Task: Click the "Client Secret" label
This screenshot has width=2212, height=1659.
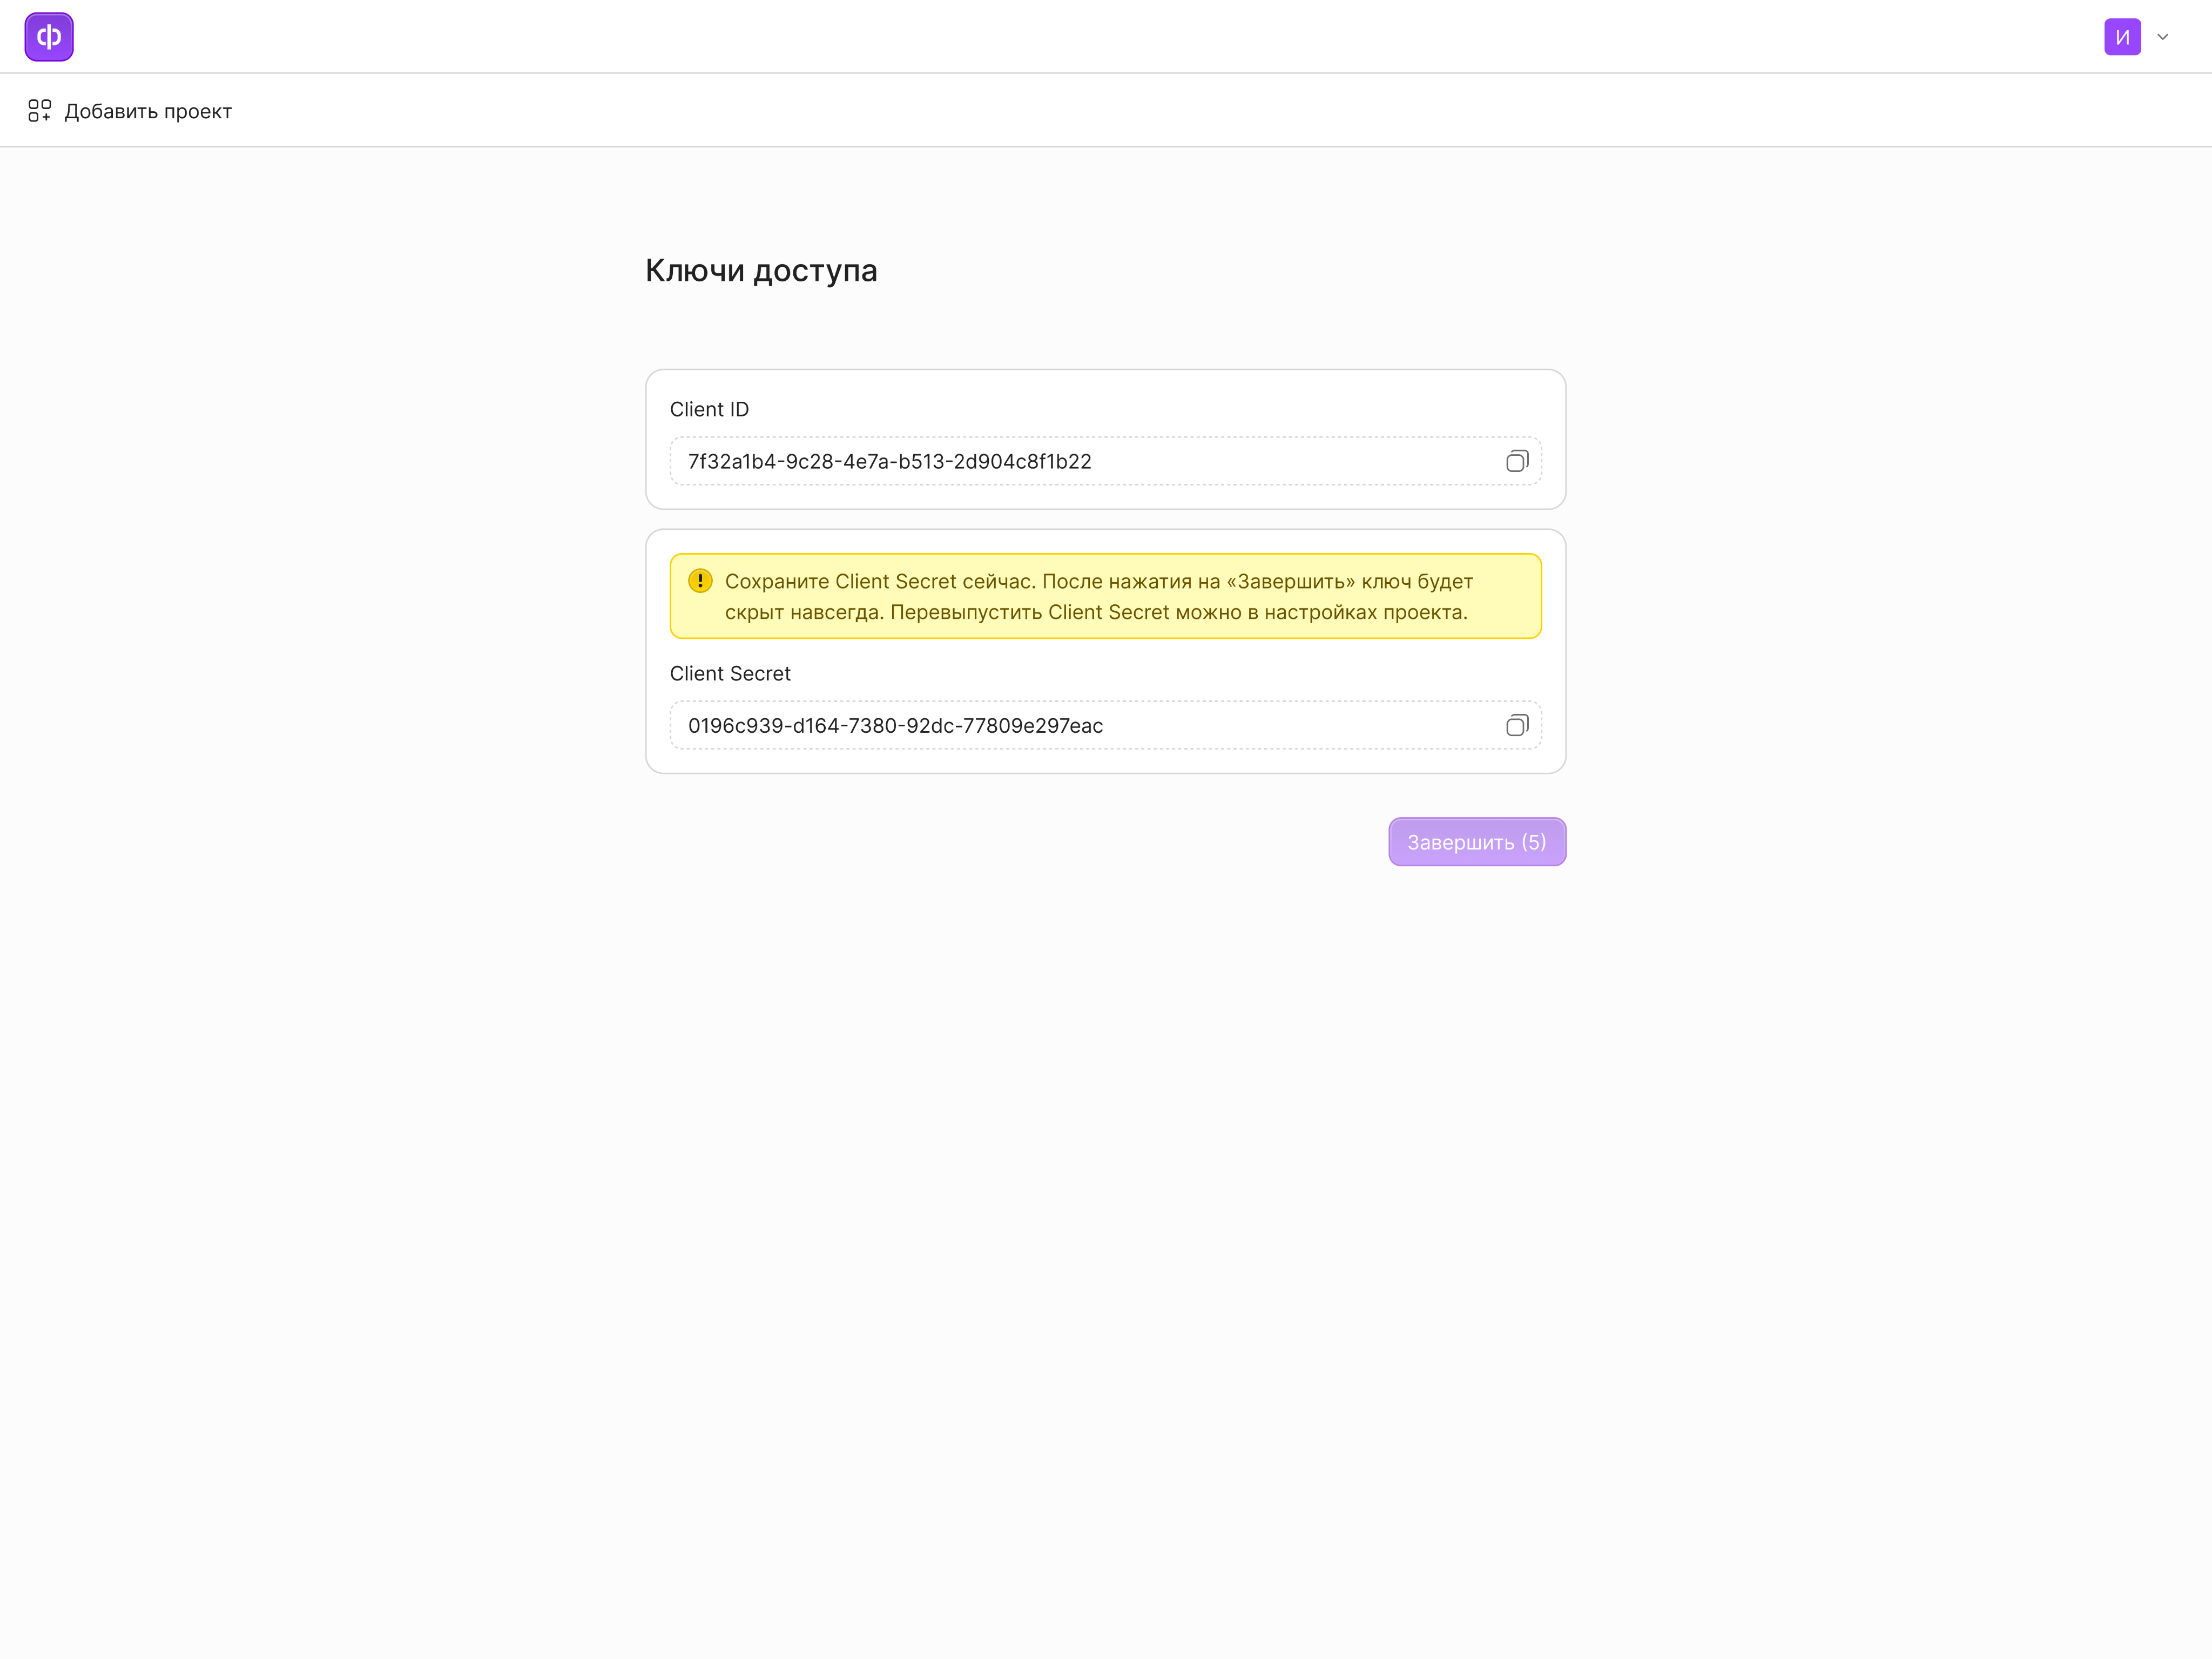Action: tap(730, 673)
